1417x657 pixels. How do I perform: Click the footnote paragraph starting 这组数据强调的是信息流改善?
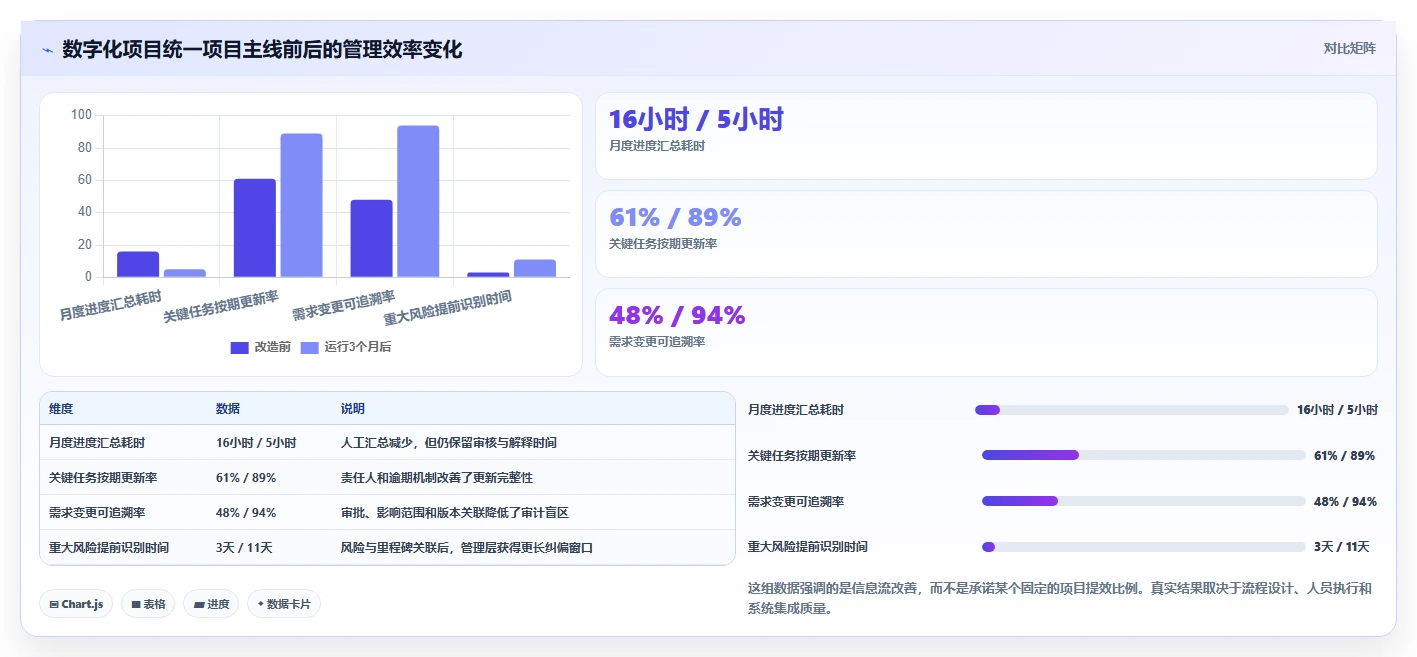coord(1060,598)
